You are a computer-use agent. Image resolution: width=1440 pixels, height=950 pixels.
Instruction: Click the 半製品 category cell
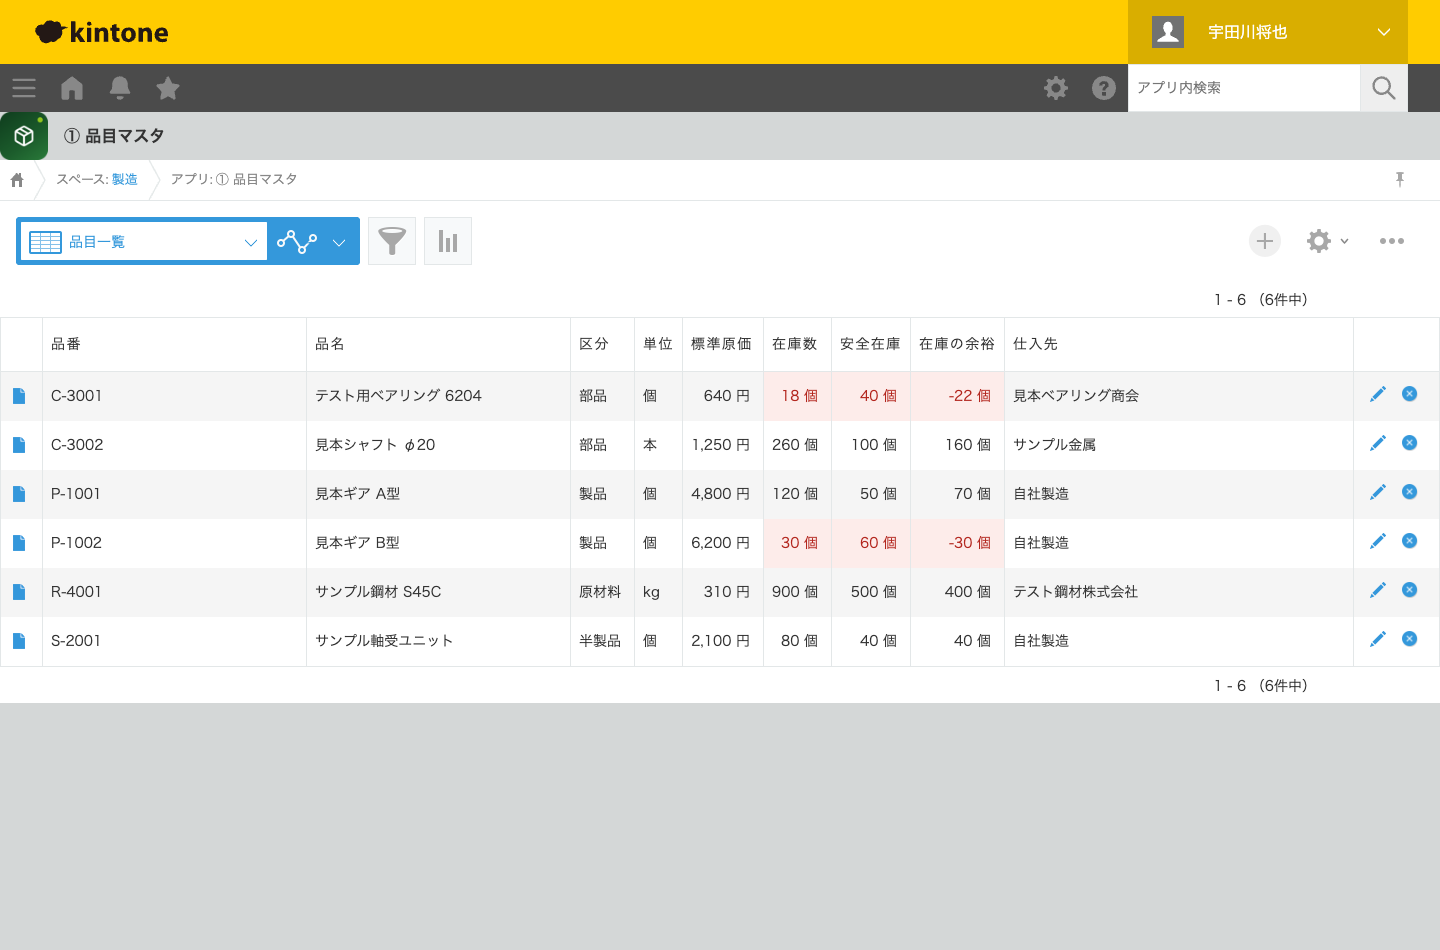pos(602,641)
